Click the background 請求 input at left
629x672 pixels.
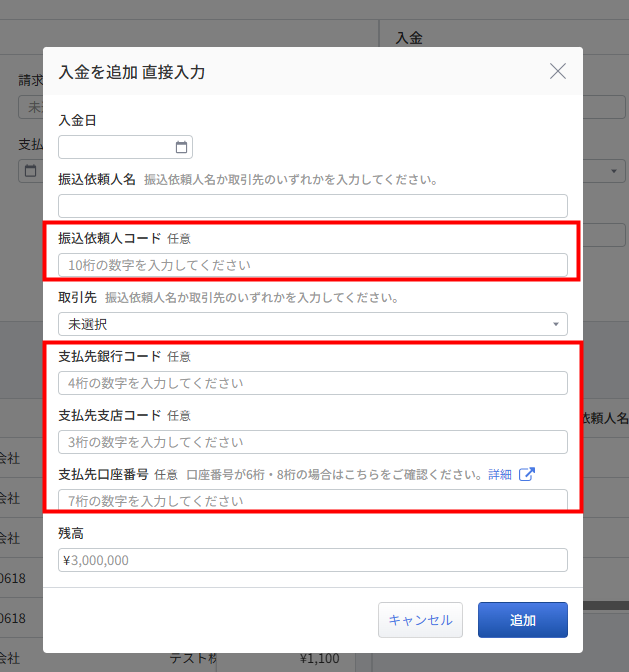pyautogui.click(x=30, y=107)
